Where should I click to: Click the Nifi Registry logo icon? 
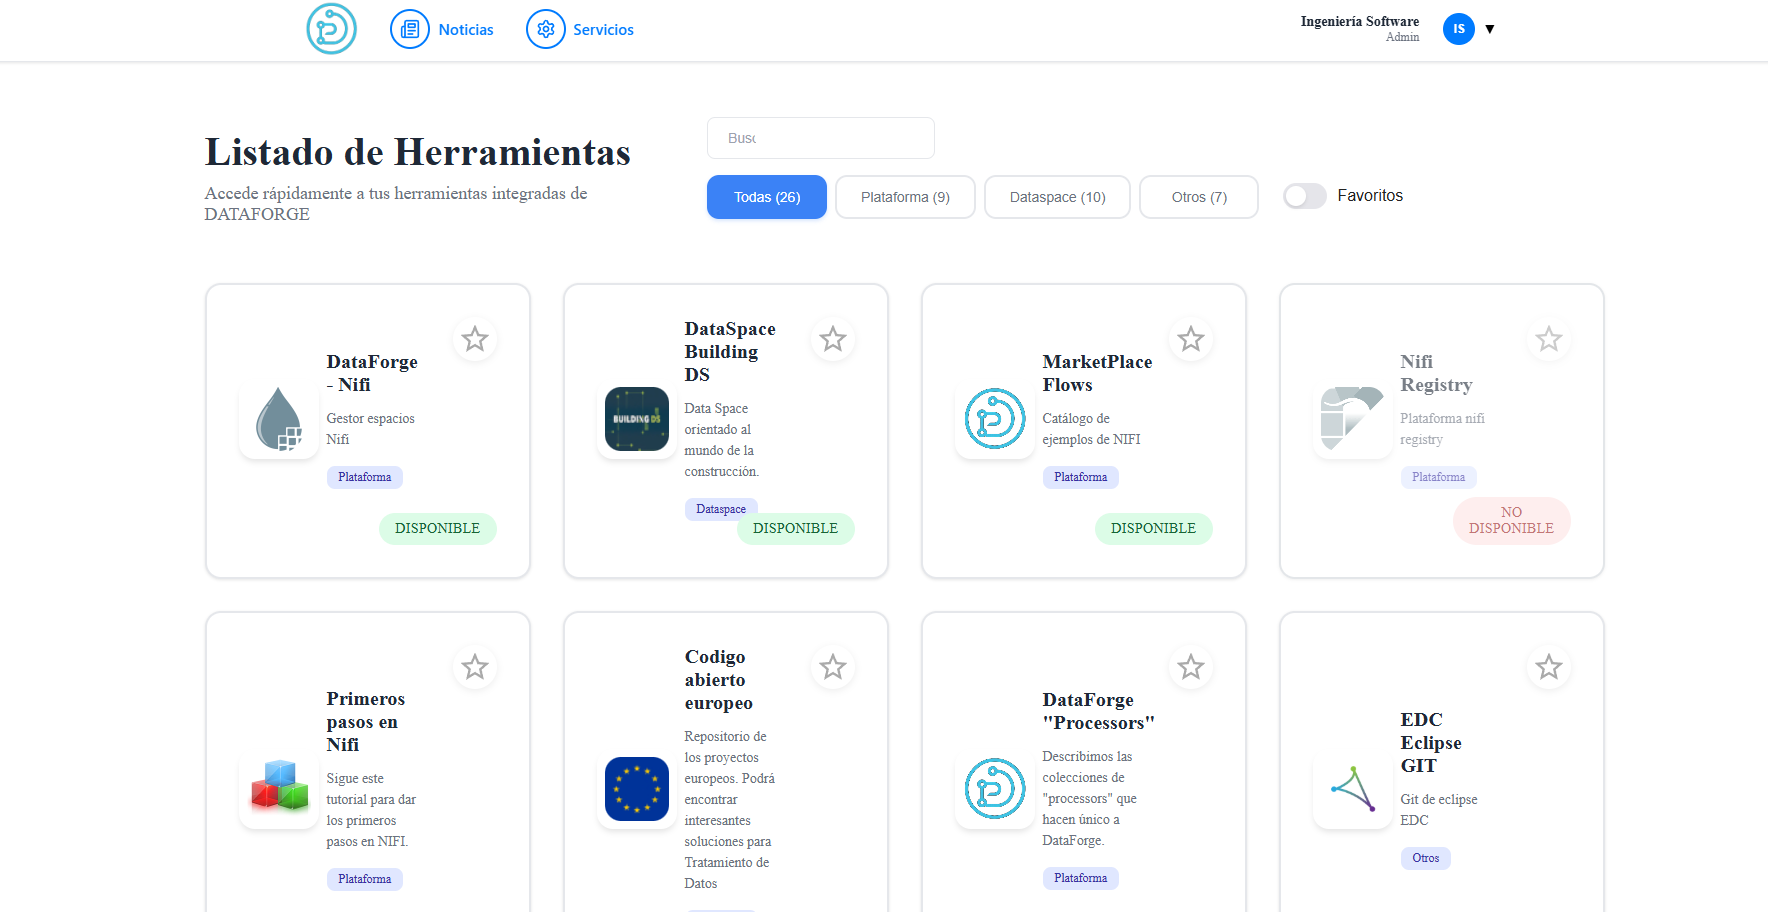pyautogui.click(x=1353, y=419)
